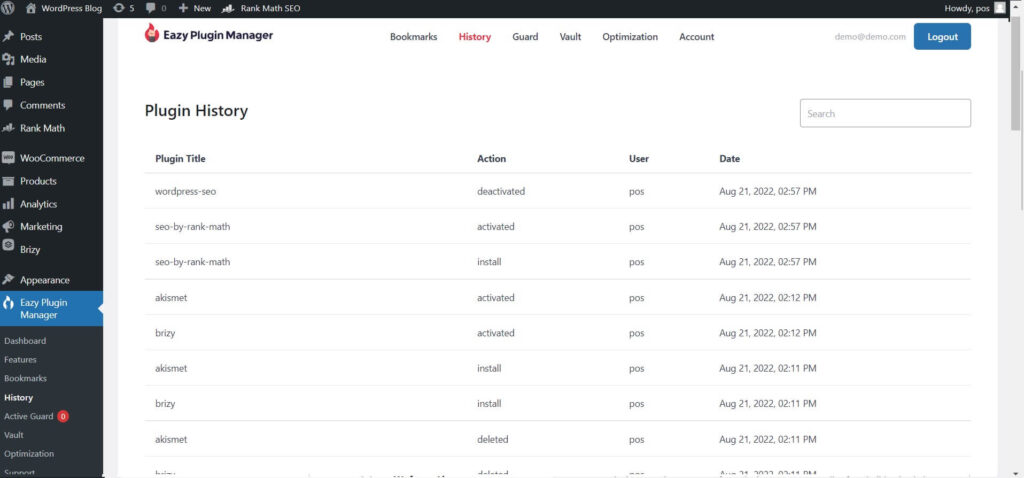Screen dimensions: 1024x478
Task: Click the Active Guard red 0 badge
Action: [63, 416]
